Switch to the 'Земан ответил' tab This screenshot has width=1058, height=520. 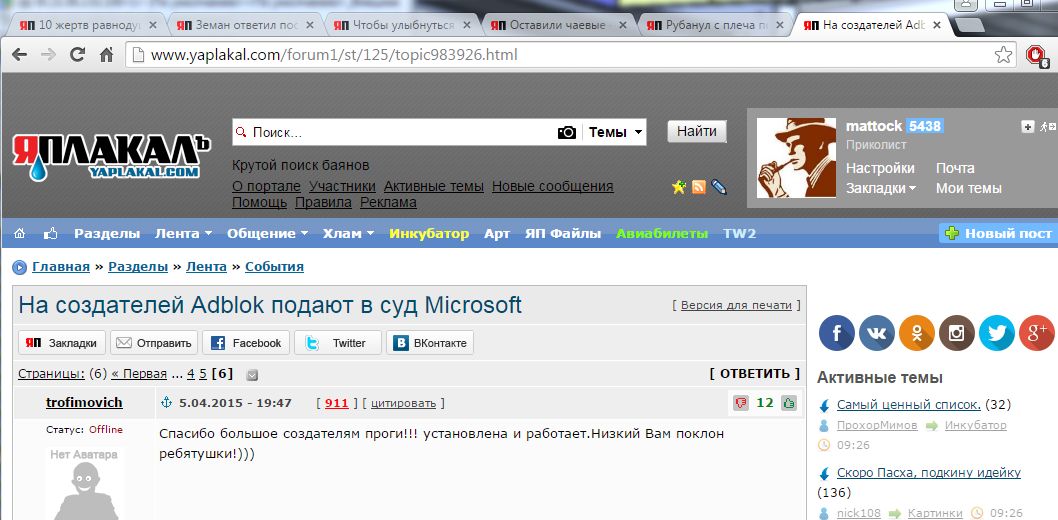click(244, 25)
